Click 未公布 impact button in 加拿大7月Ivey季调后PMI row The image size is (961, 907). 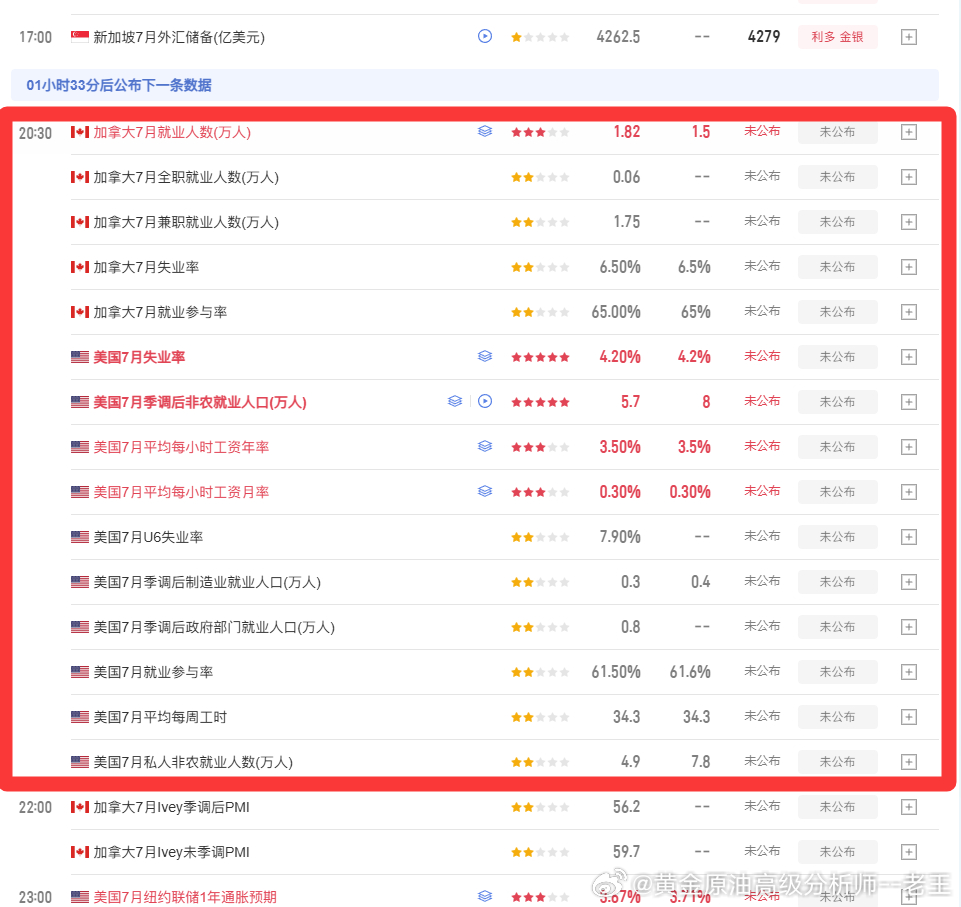837,807
